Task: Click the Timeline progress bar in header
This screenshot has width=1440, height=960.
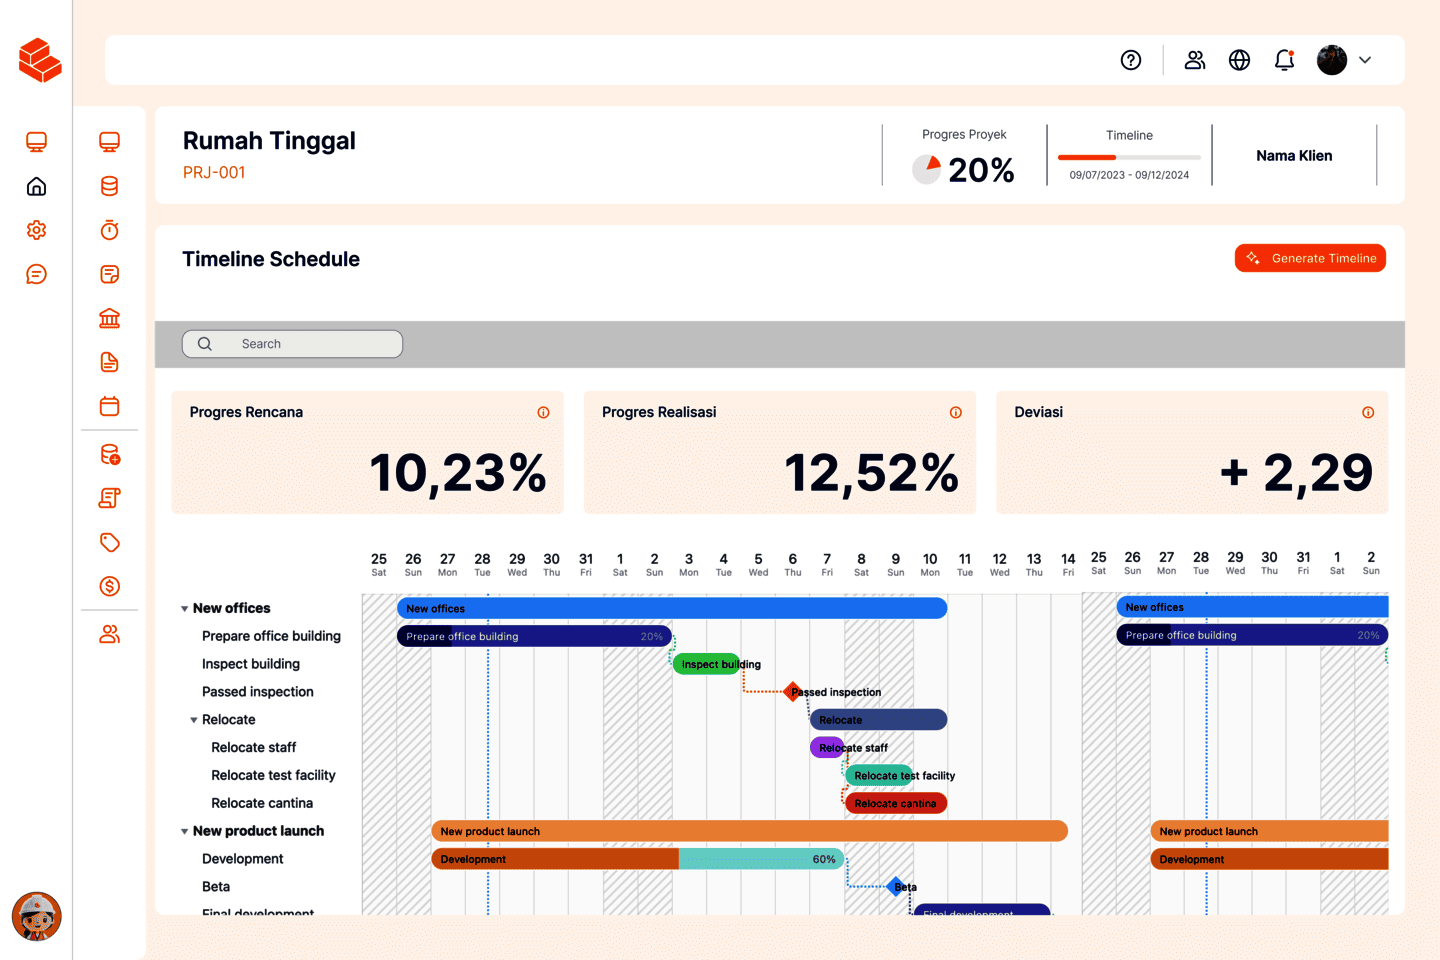Action: click(x=1129, y=157)
